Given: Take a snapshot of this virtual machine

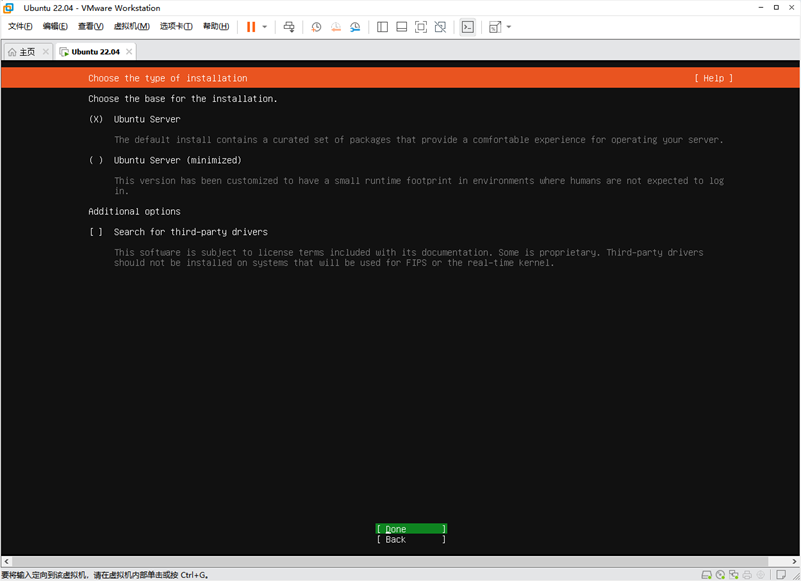Looking at the screenshot, I should click(316, 27).
